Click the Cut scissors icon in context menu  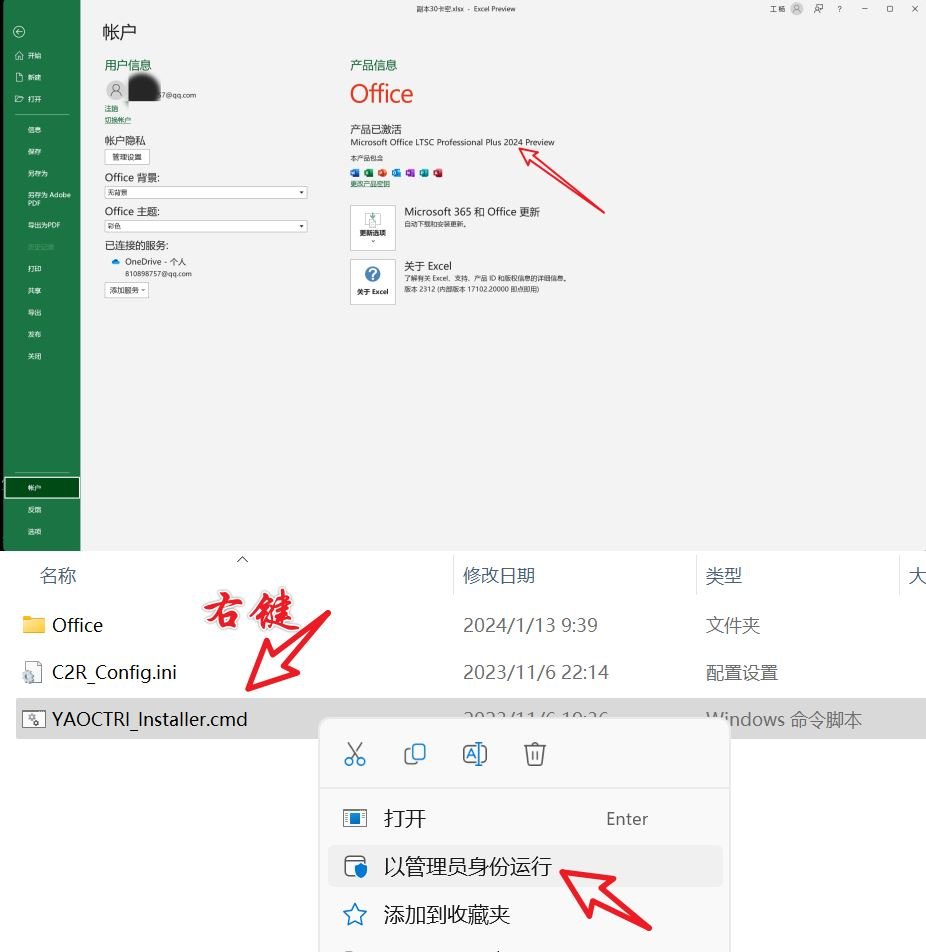(x=355, y=754)
